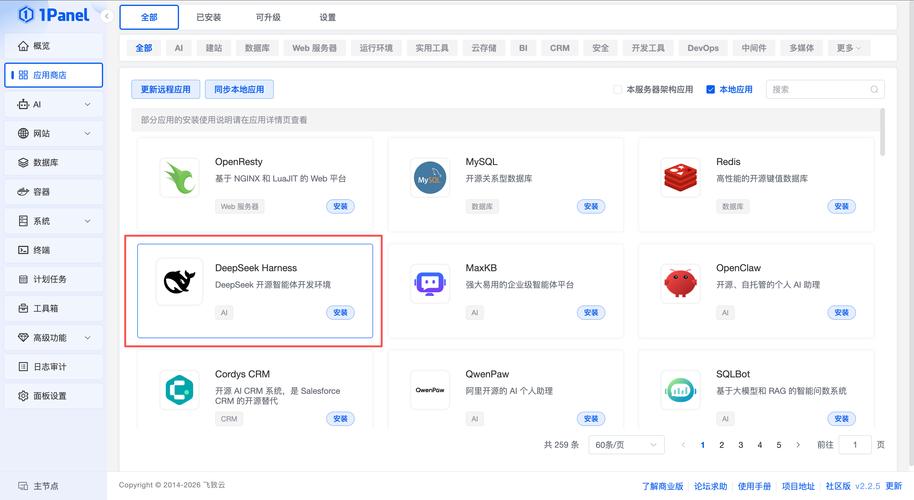The image size is (914, 500).
Task: Open 计划任务 scheduled tasks
Action: (54, 279)
